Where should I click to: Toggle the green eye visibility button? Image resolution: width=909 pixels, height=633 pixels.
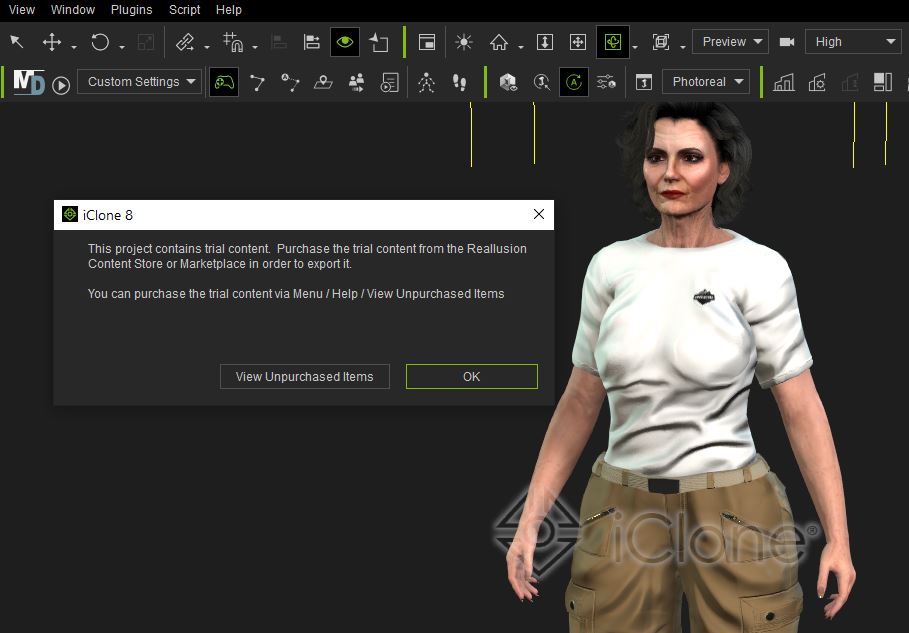point(345,42)
